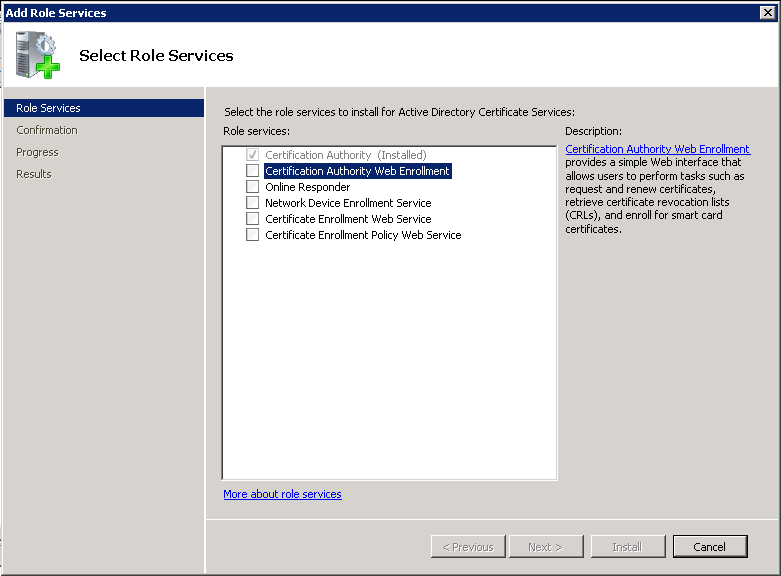Viewport: 781px width, 576px height.
Task: Tick Network Device Enrollment Service checkbox
Action: tap(253, 203)
